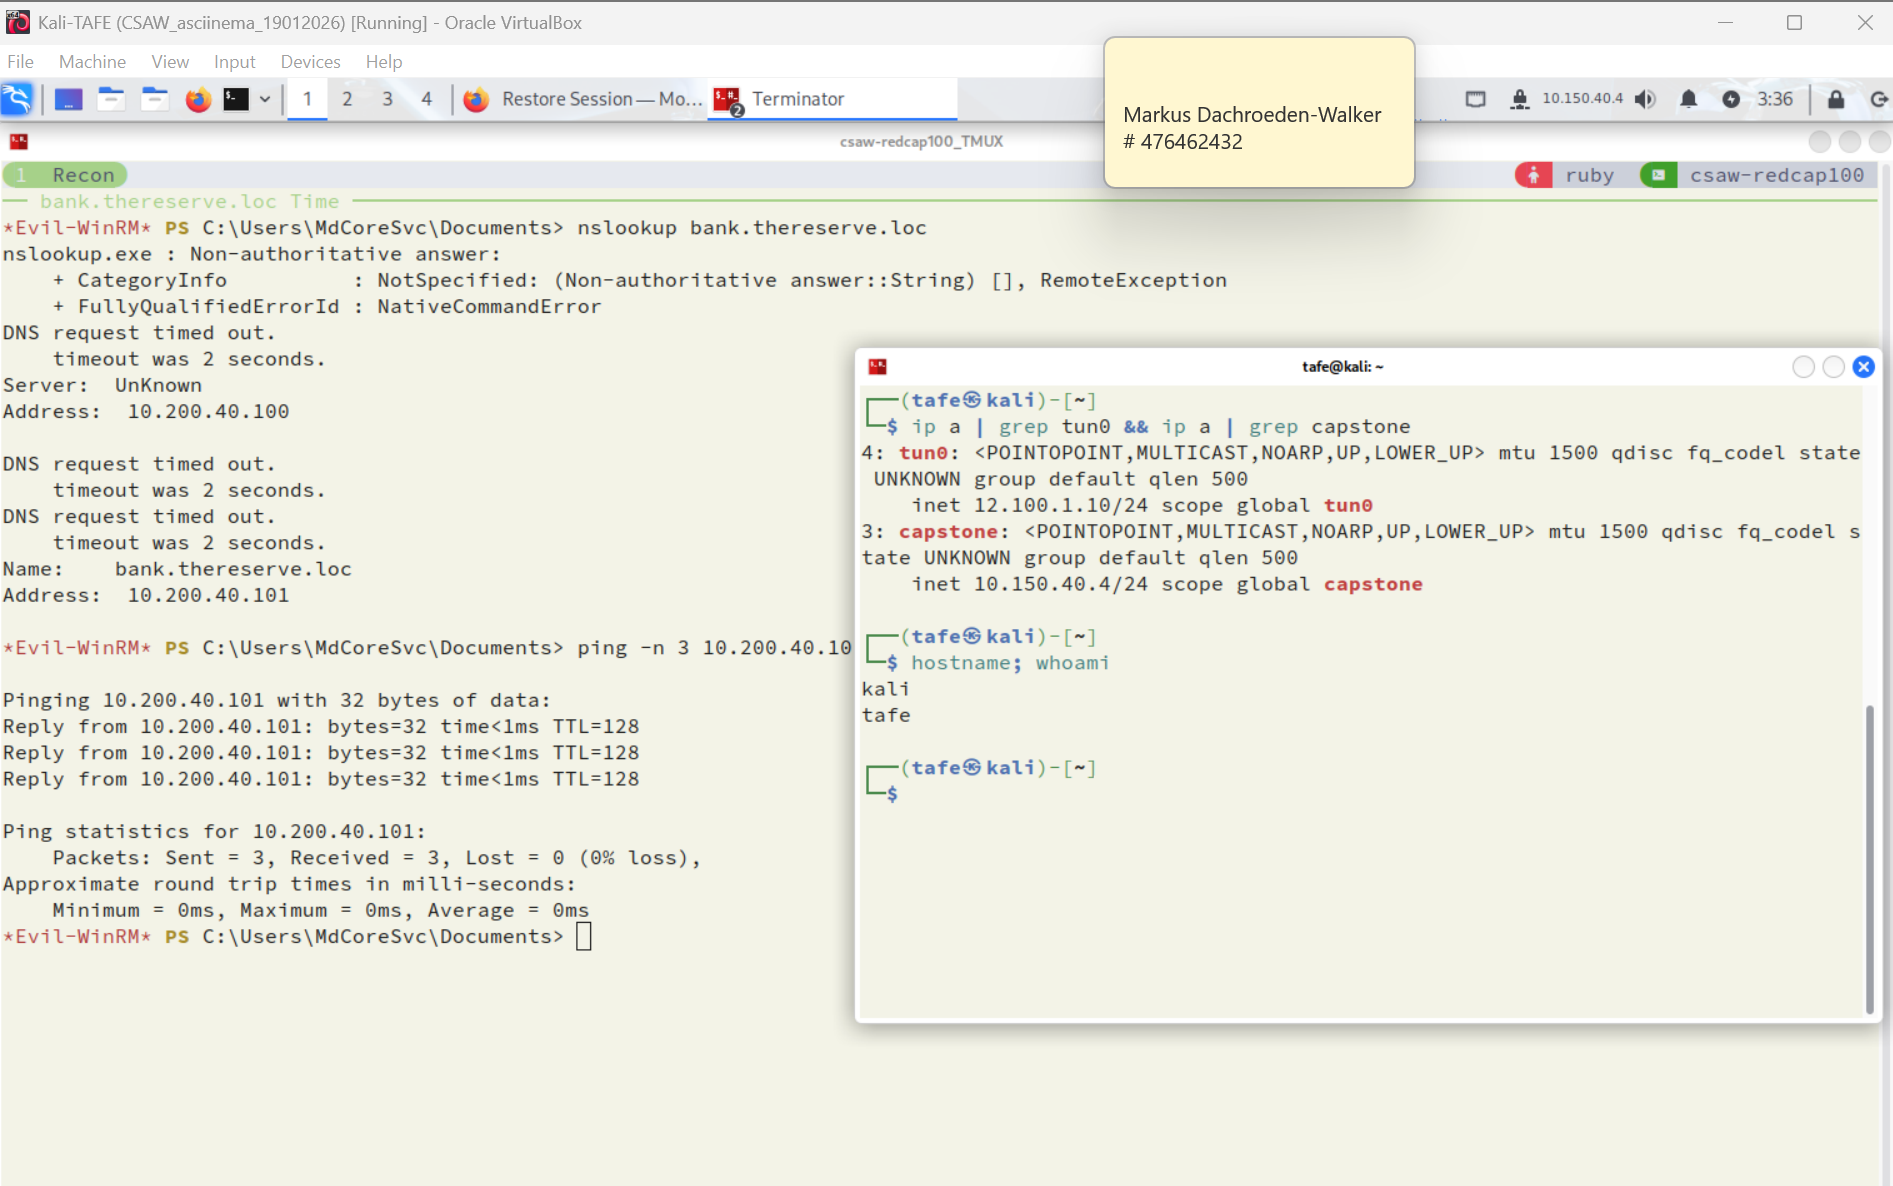
Task: Open the terminal emulator launcher icon
Action: tap(236, 99)
